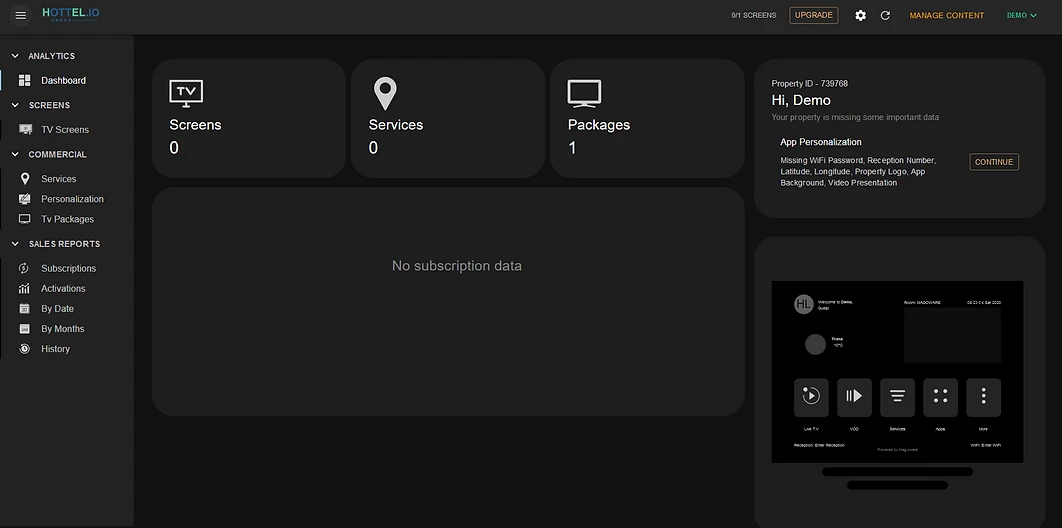Open the hamburger menu

(x=20, y=15)
